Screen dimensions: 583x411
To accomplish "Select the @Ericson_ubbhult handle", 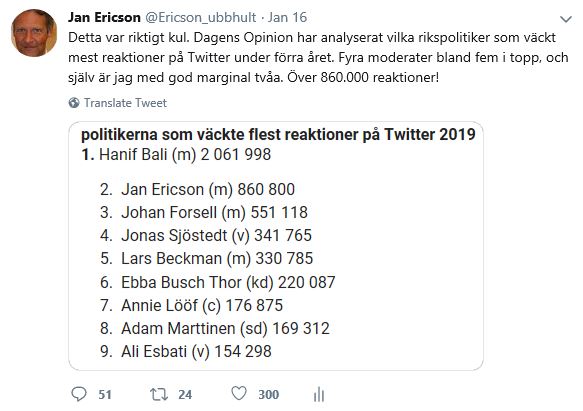I will coord(200,17).
